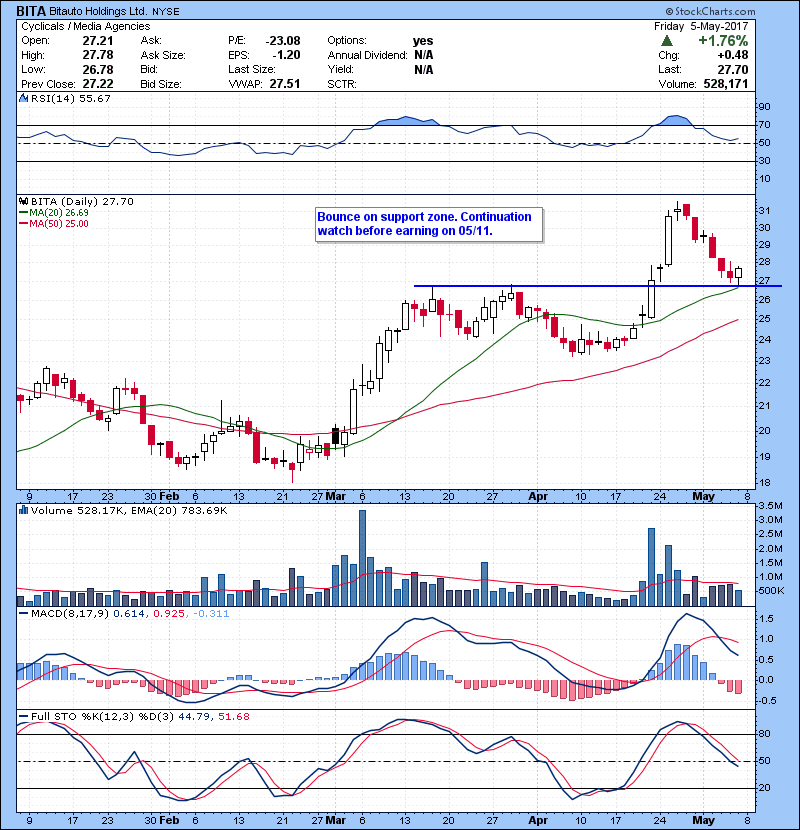800x830 pixels.
Task: Click the 80 level on stochastic axis
Action: pyautogui.click(x=764, y=734)
